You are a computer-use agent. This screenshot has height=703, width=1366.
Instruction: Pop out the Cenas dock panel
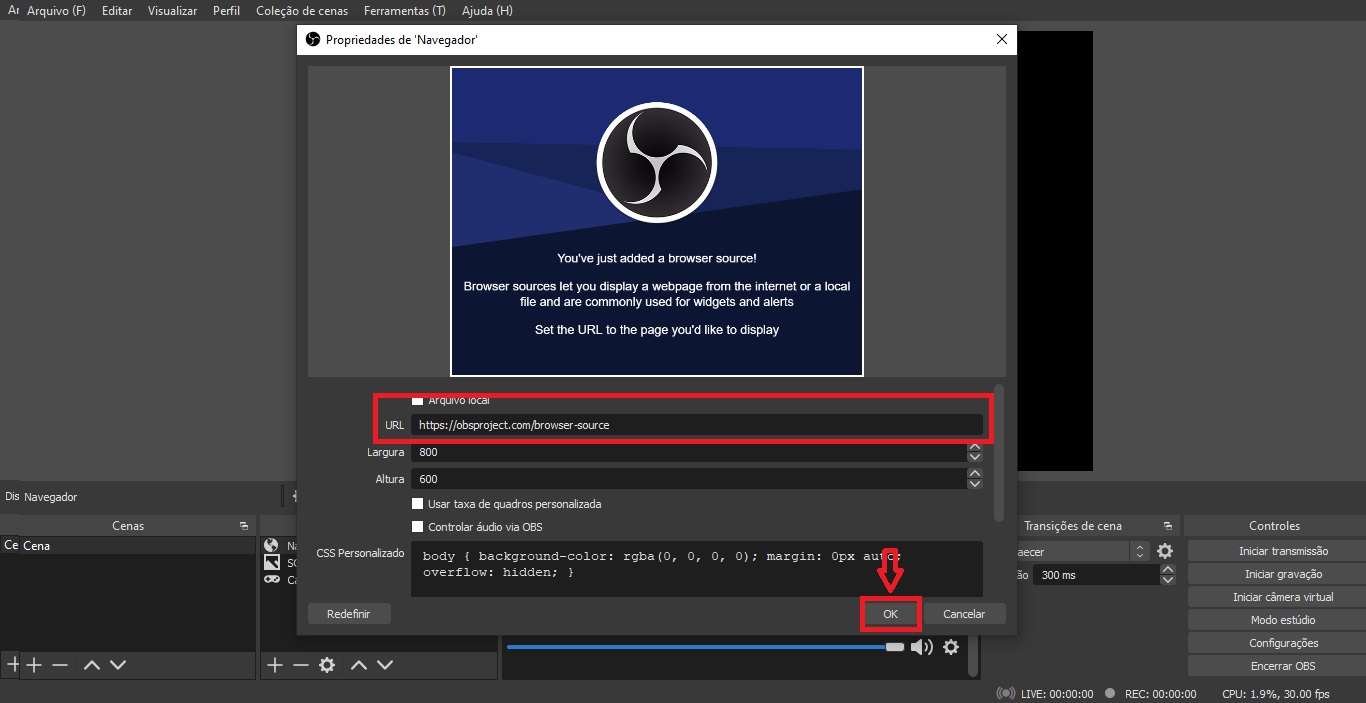[x=243, y=526]
